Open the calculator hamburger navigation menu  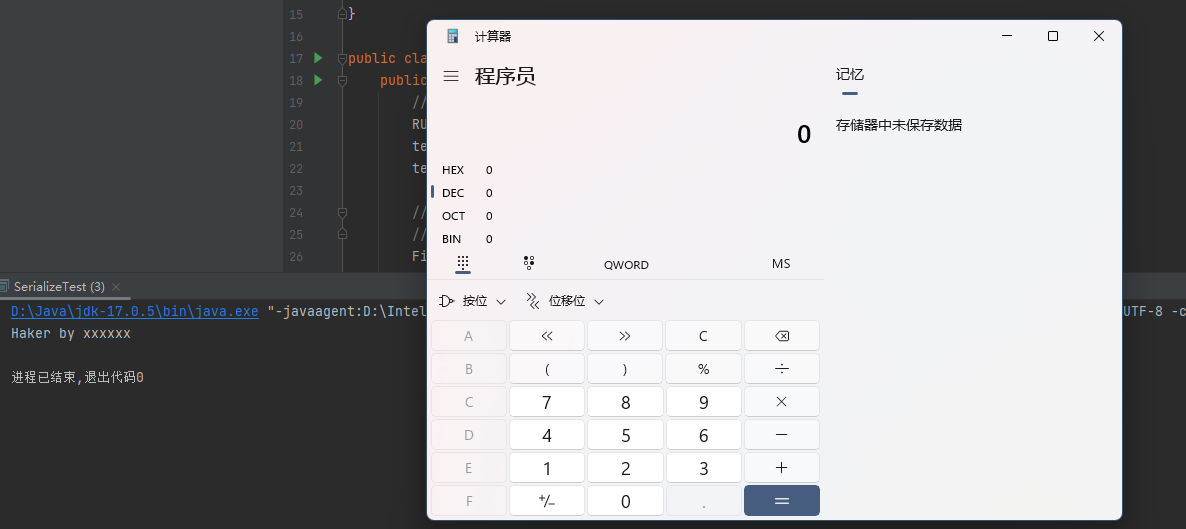click(452, 76)
